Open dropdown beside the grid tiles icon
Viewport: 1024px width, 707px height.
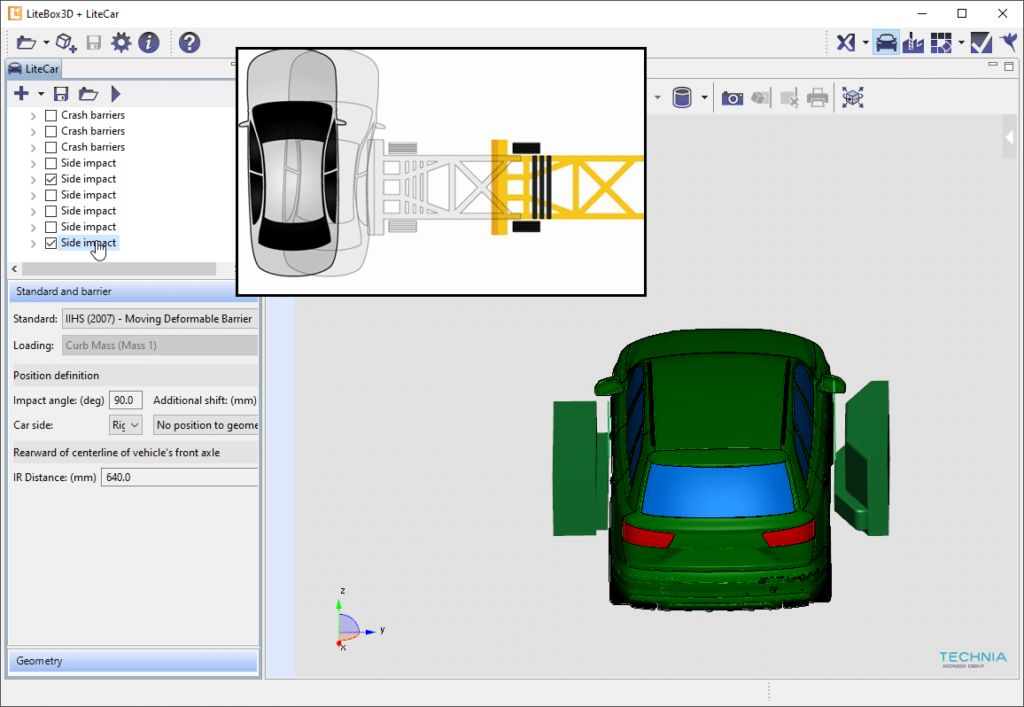[x=961, y=43]
